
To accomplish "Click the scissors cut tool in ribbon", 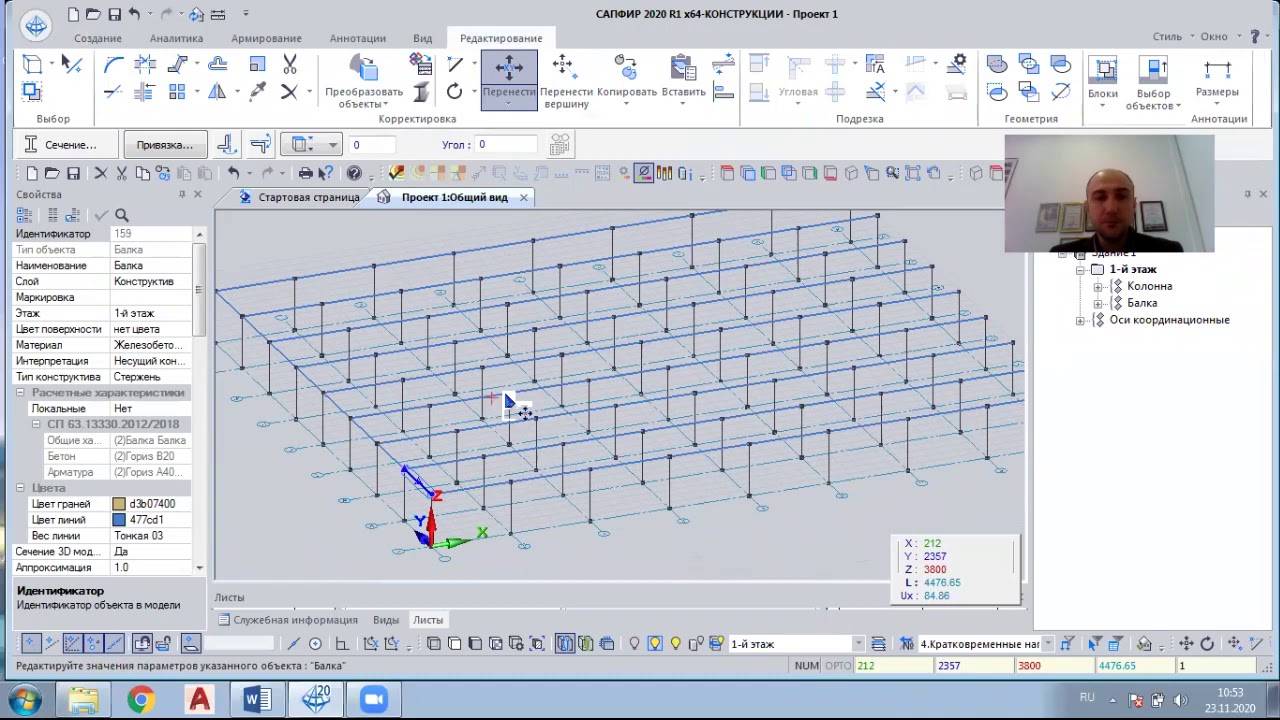I will tap(290, 65).
